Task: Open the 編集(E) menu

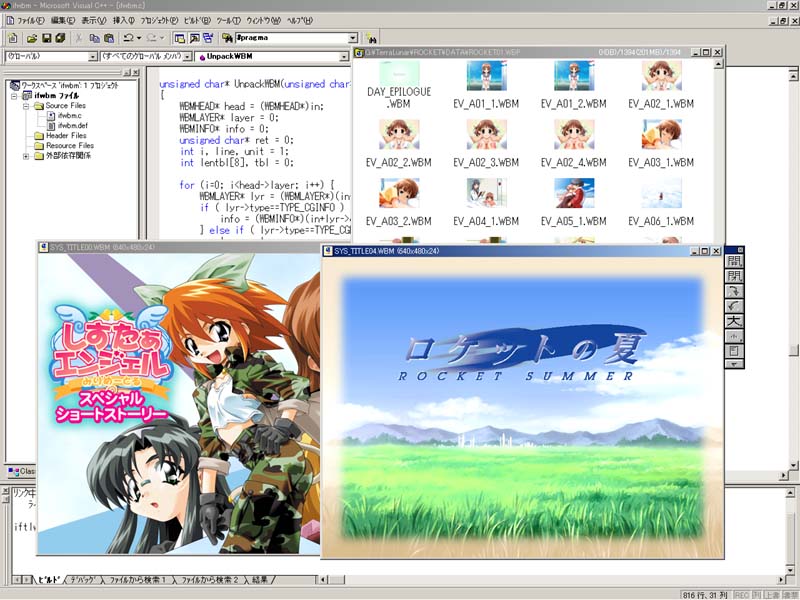Action: tap(63, 20)
